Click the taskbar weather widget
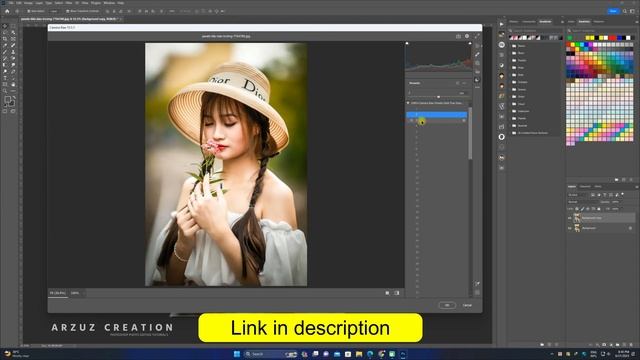 click(x=16, y=354)
